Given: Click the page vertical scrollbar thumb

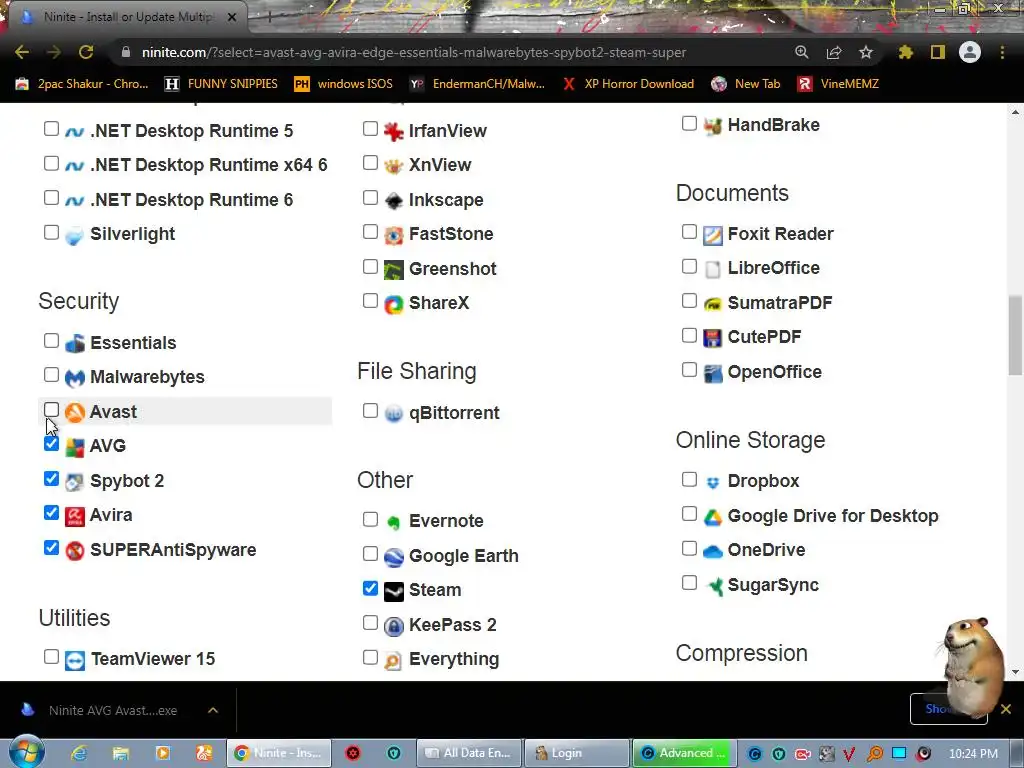Looking at the screenshot, I should [x=1015, y=335].
